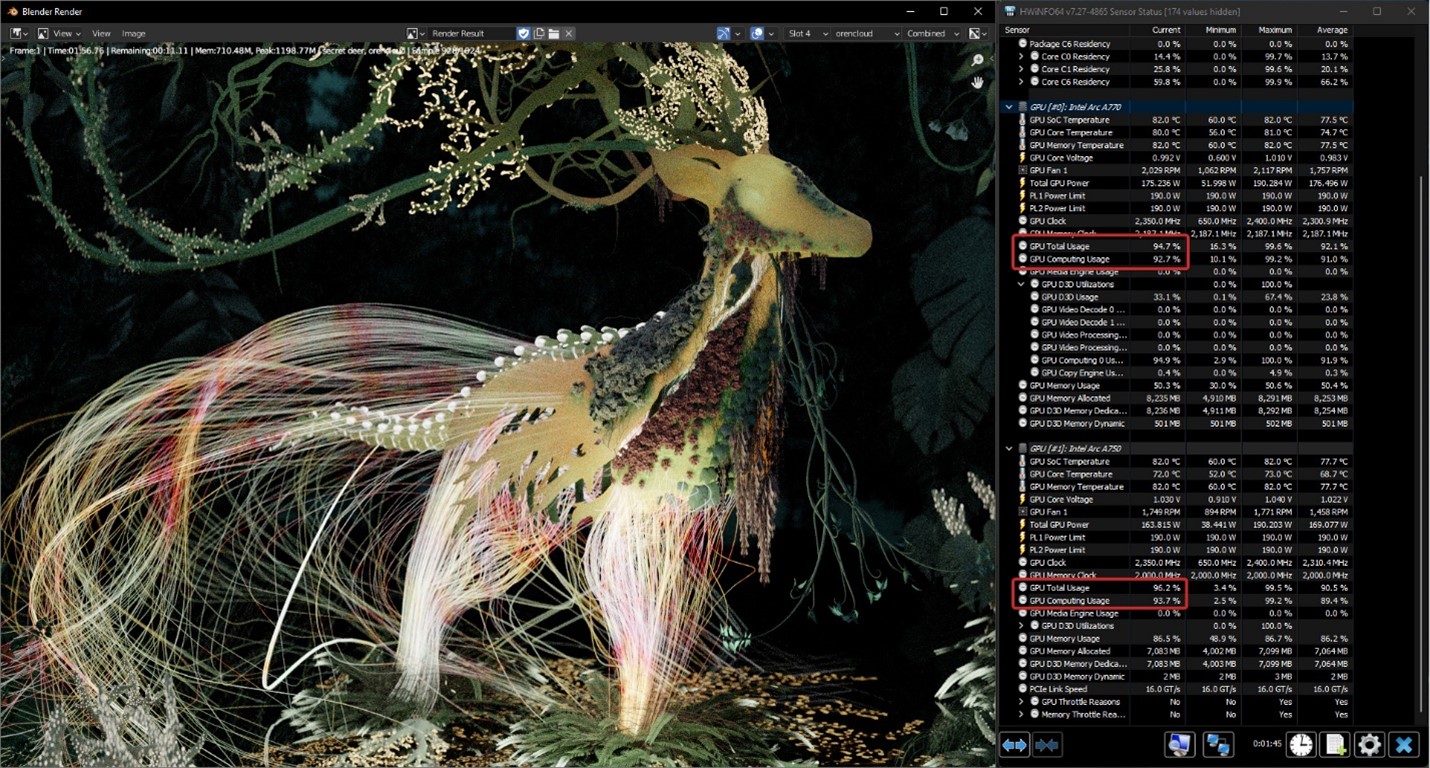Open the Image menu in Blender
This screenshot has width=1430, height=768.
click(133, 33)
